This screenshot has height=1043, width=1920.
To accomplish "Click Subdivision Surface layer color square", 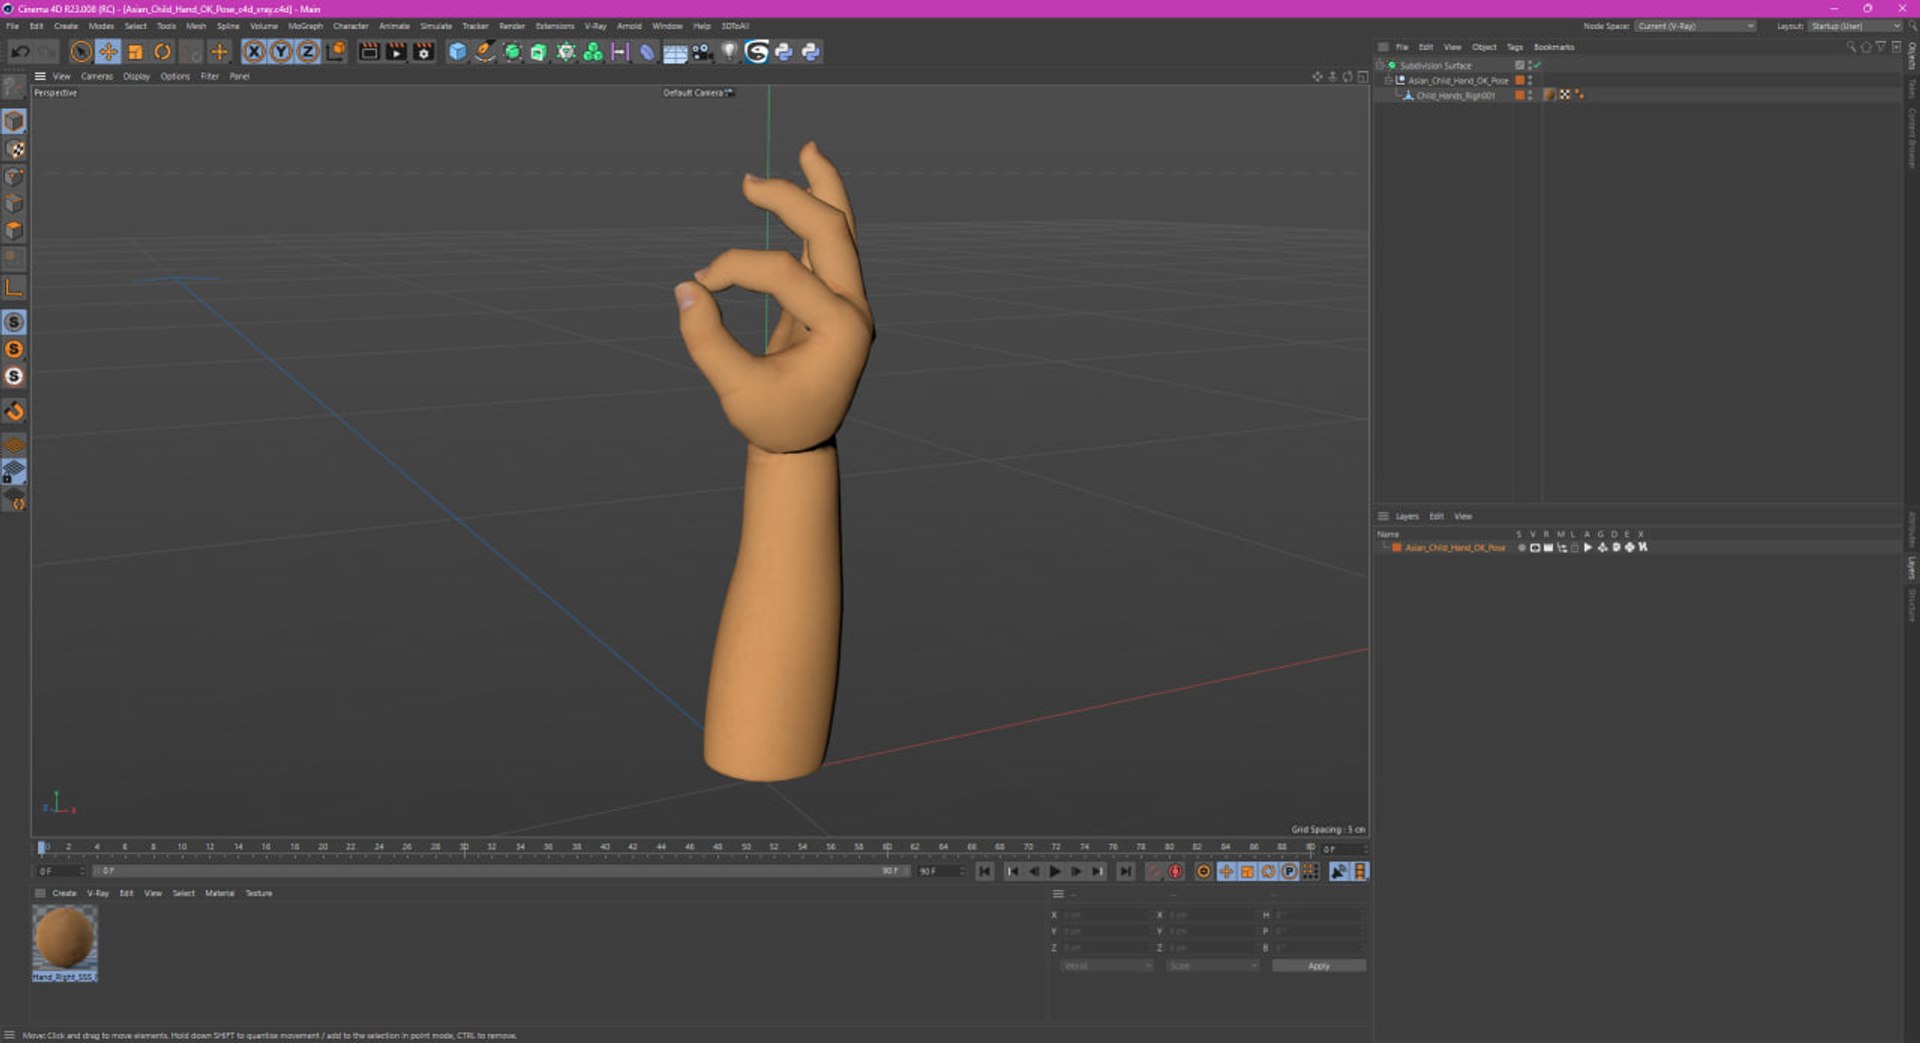I will tap(1519, 65).
